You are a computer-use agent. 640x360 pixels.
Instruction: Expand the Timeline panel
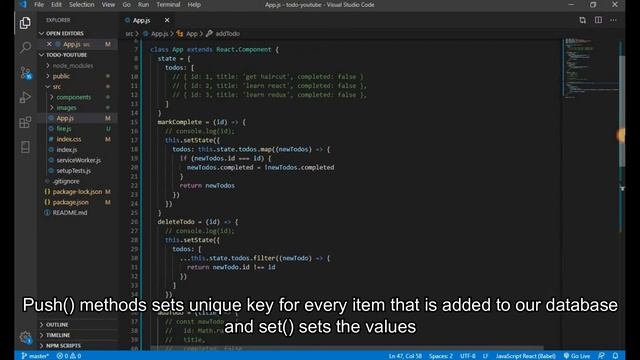[58, 335]
